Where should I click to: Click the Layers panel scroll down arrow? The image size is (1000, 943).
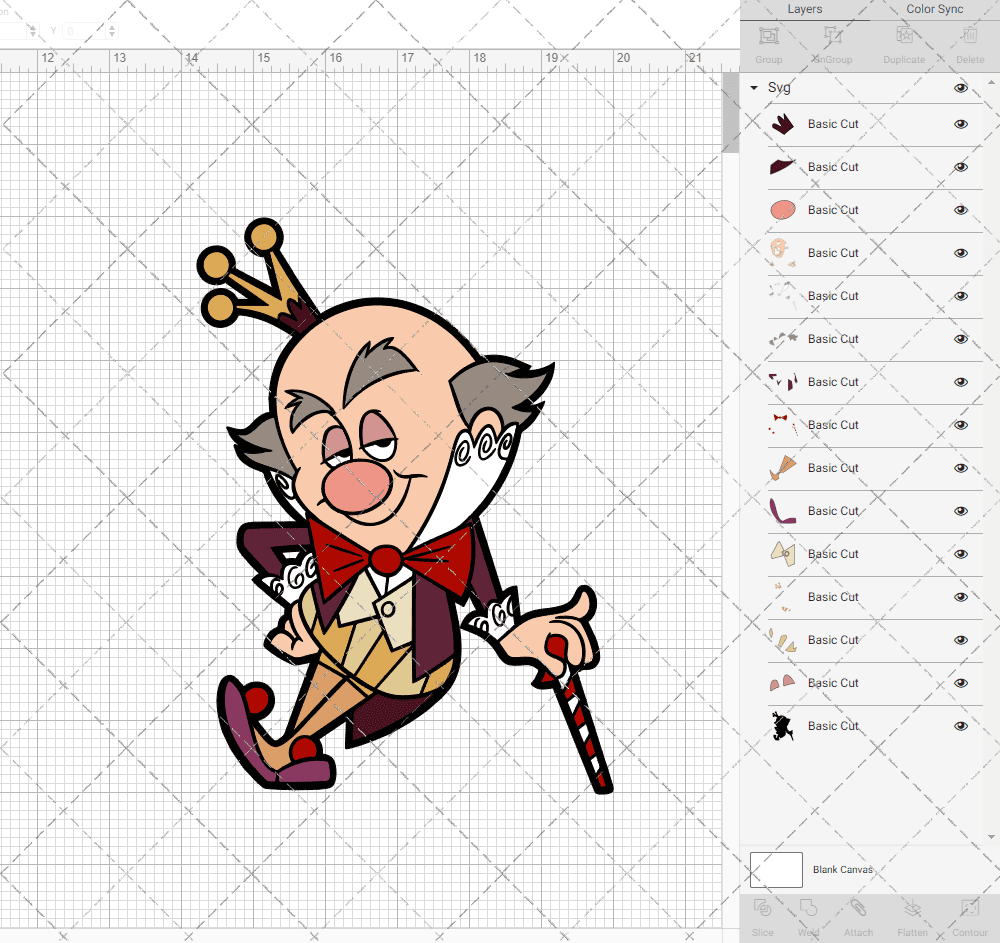[x=990, y=837]
